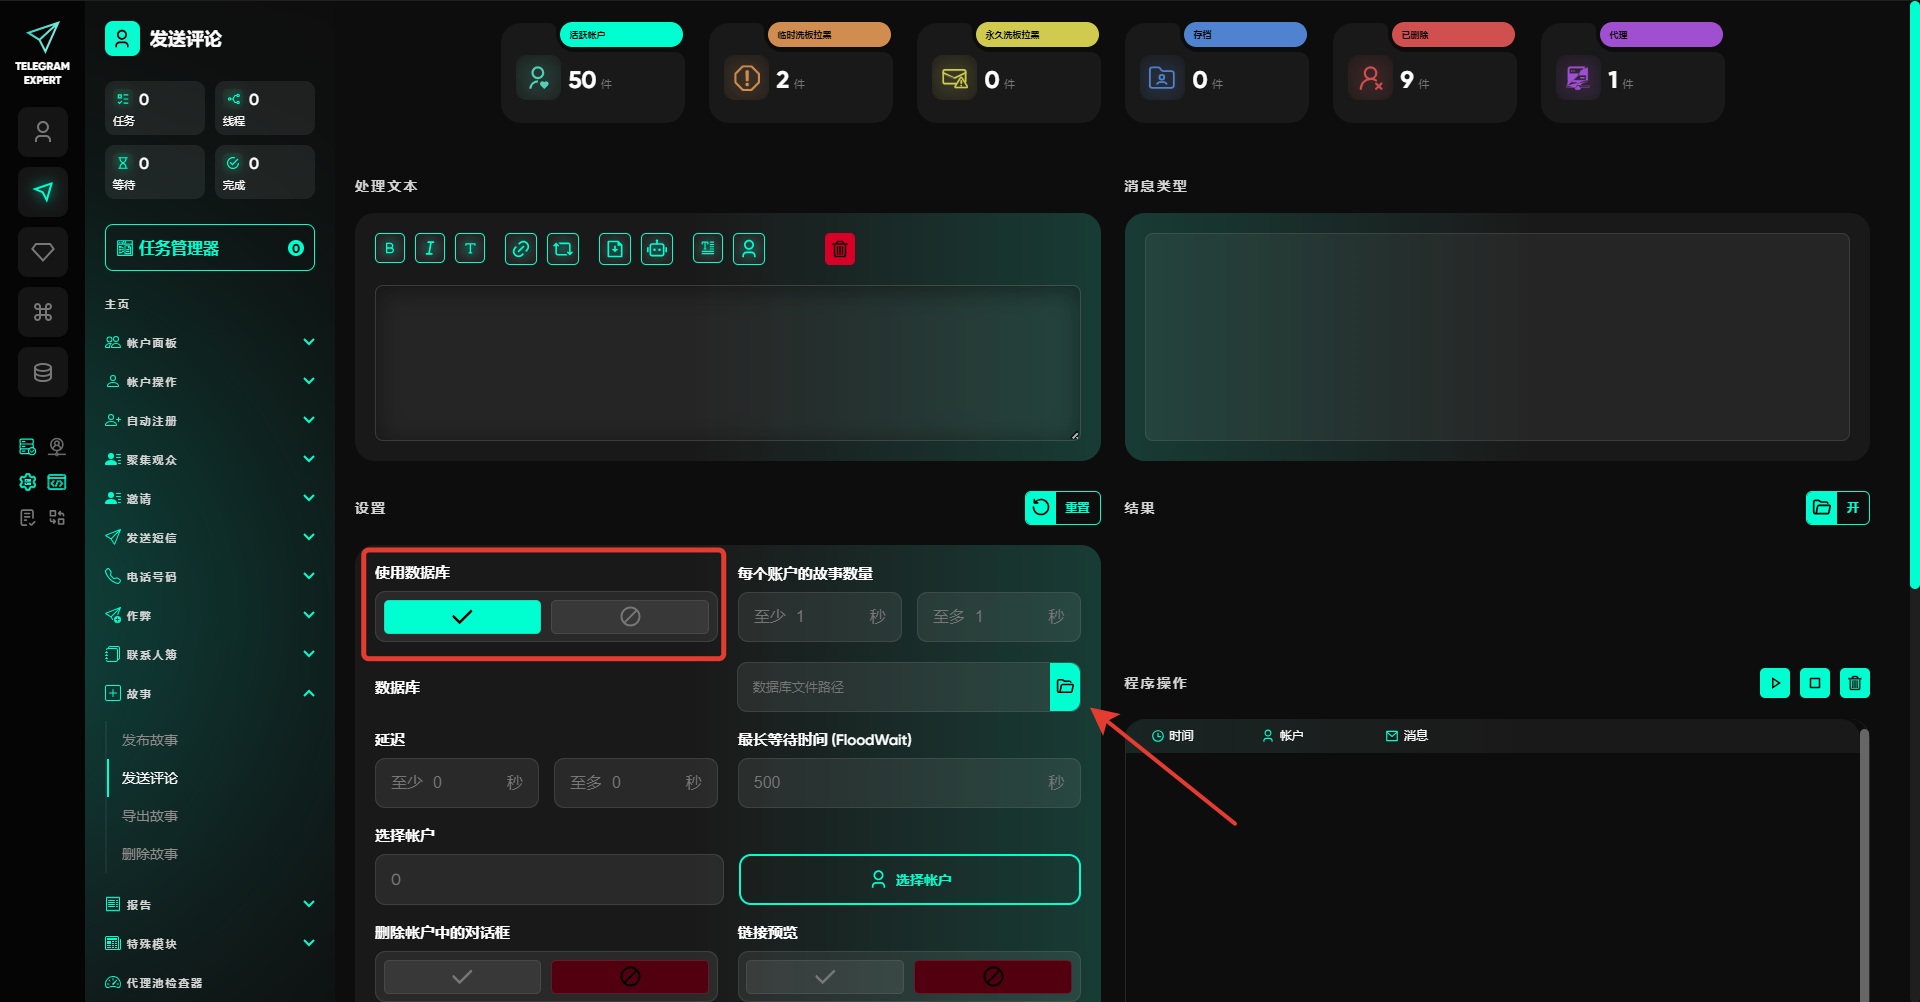Click the 重置 reset button
Screen dimensions: 1920x1002
[x=1062, y=508]
